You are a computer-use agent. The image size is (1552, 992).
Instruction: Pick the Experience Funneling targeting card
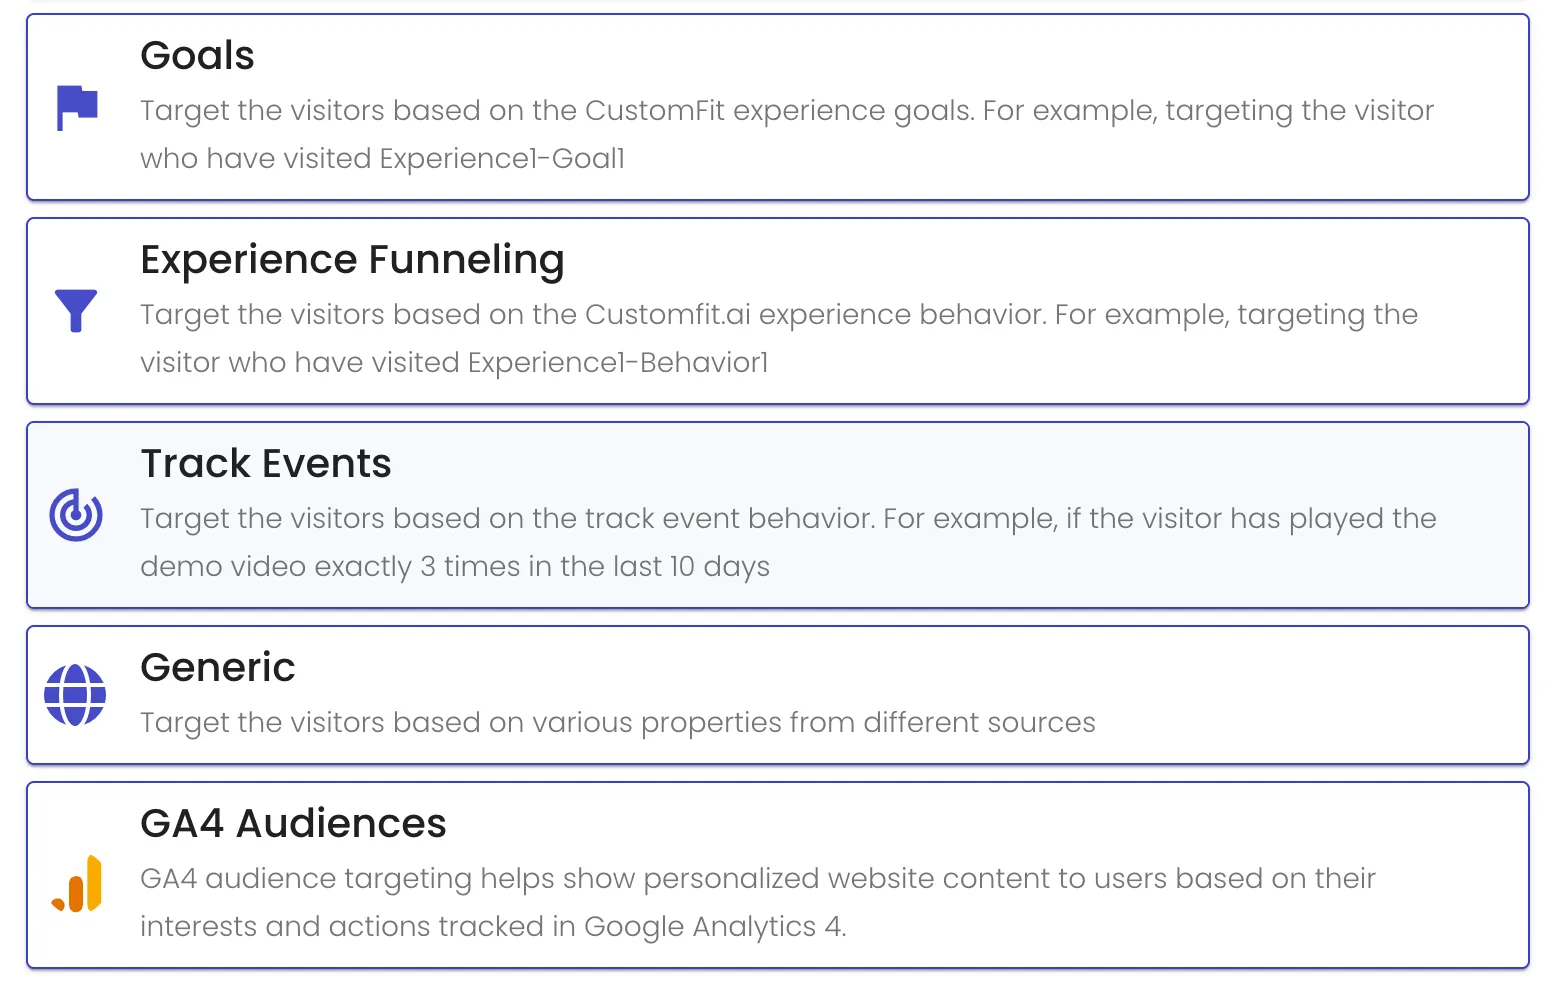click(778, 311)
